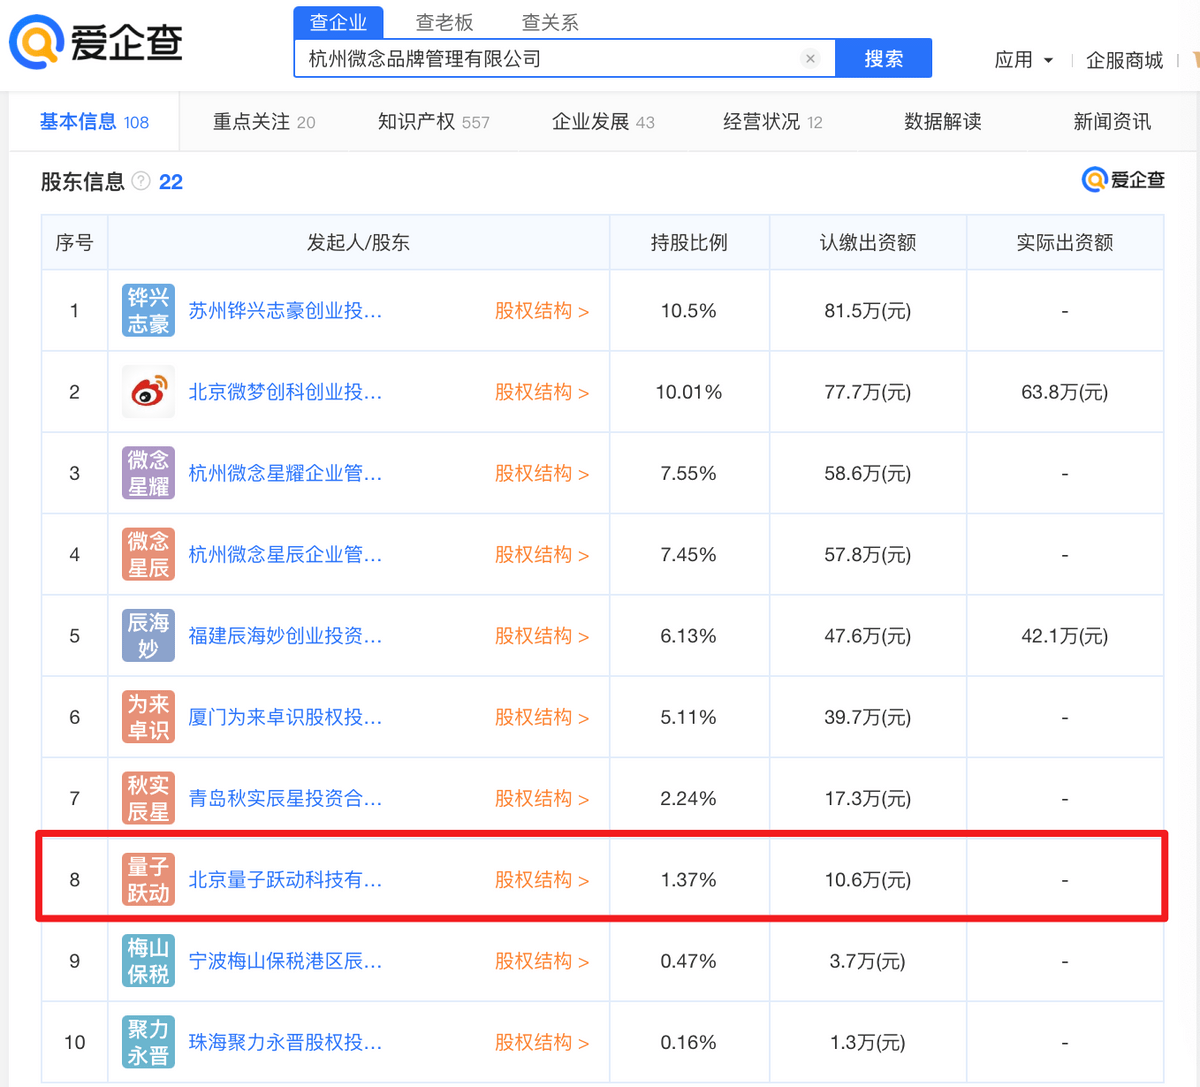Open the 知识产权 tab
The image size is (1200, 1087).
(433, 122)
